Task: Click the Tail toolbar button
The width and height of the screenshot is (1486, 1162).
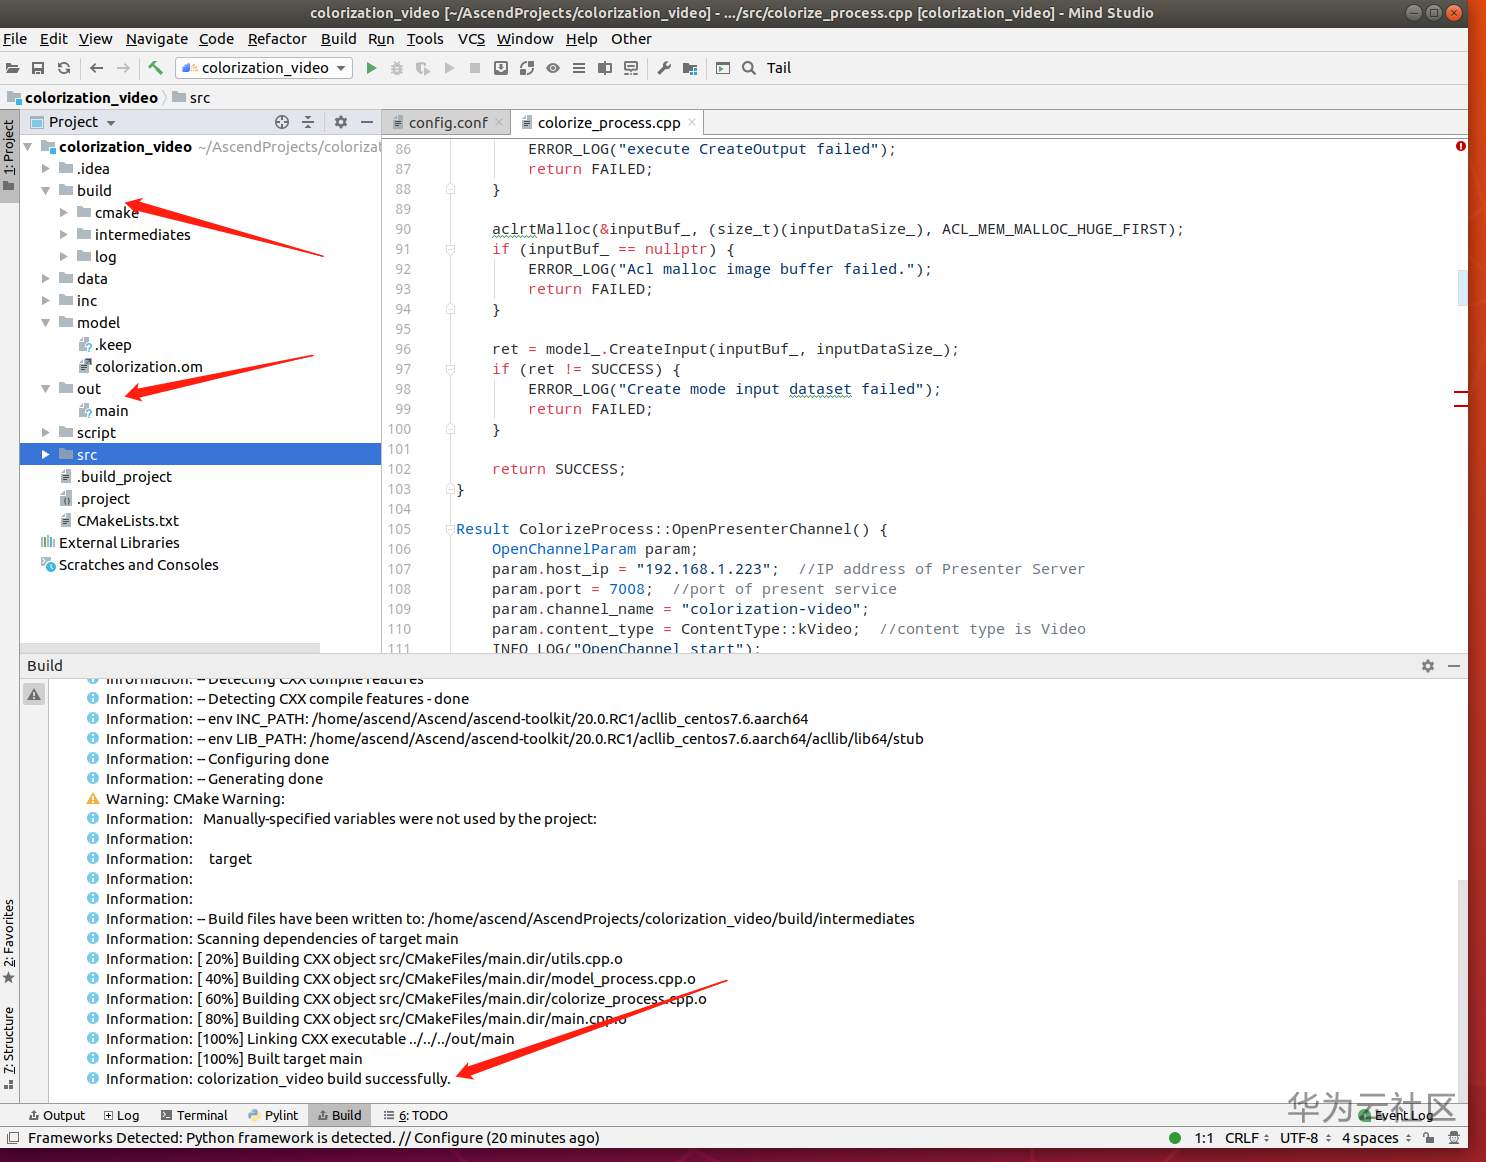Action: 779,68
